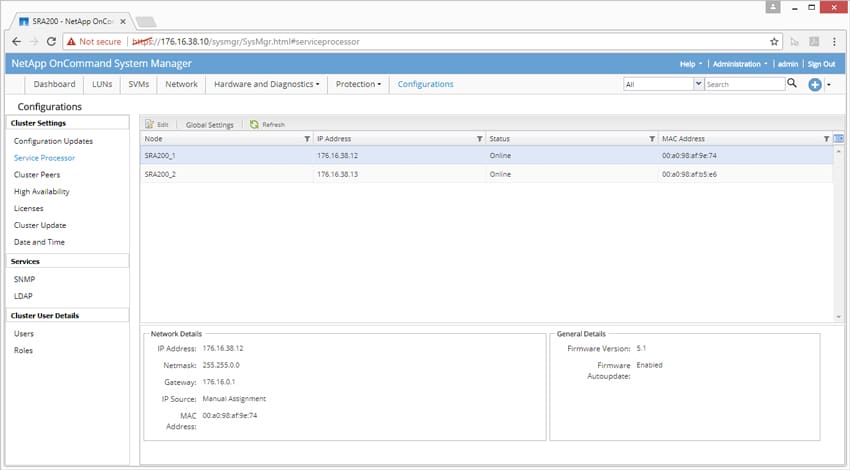
Task: Click the Node column header
Action: tap(226, 139)
